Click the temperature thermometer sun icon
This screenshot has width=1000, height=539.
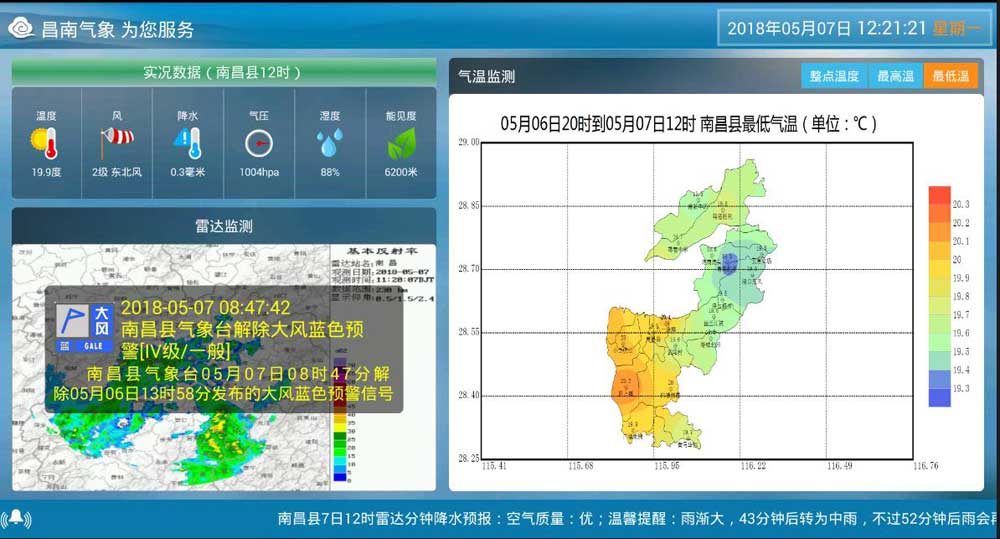pos(46,144)
